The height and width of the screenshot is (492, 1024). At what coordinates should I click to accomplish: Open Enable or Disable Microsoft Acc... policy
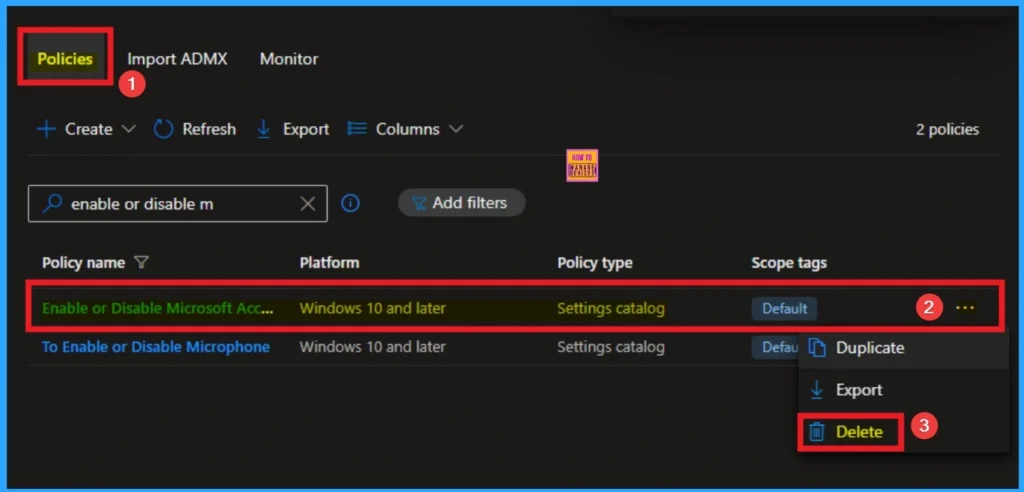(158, 308)
